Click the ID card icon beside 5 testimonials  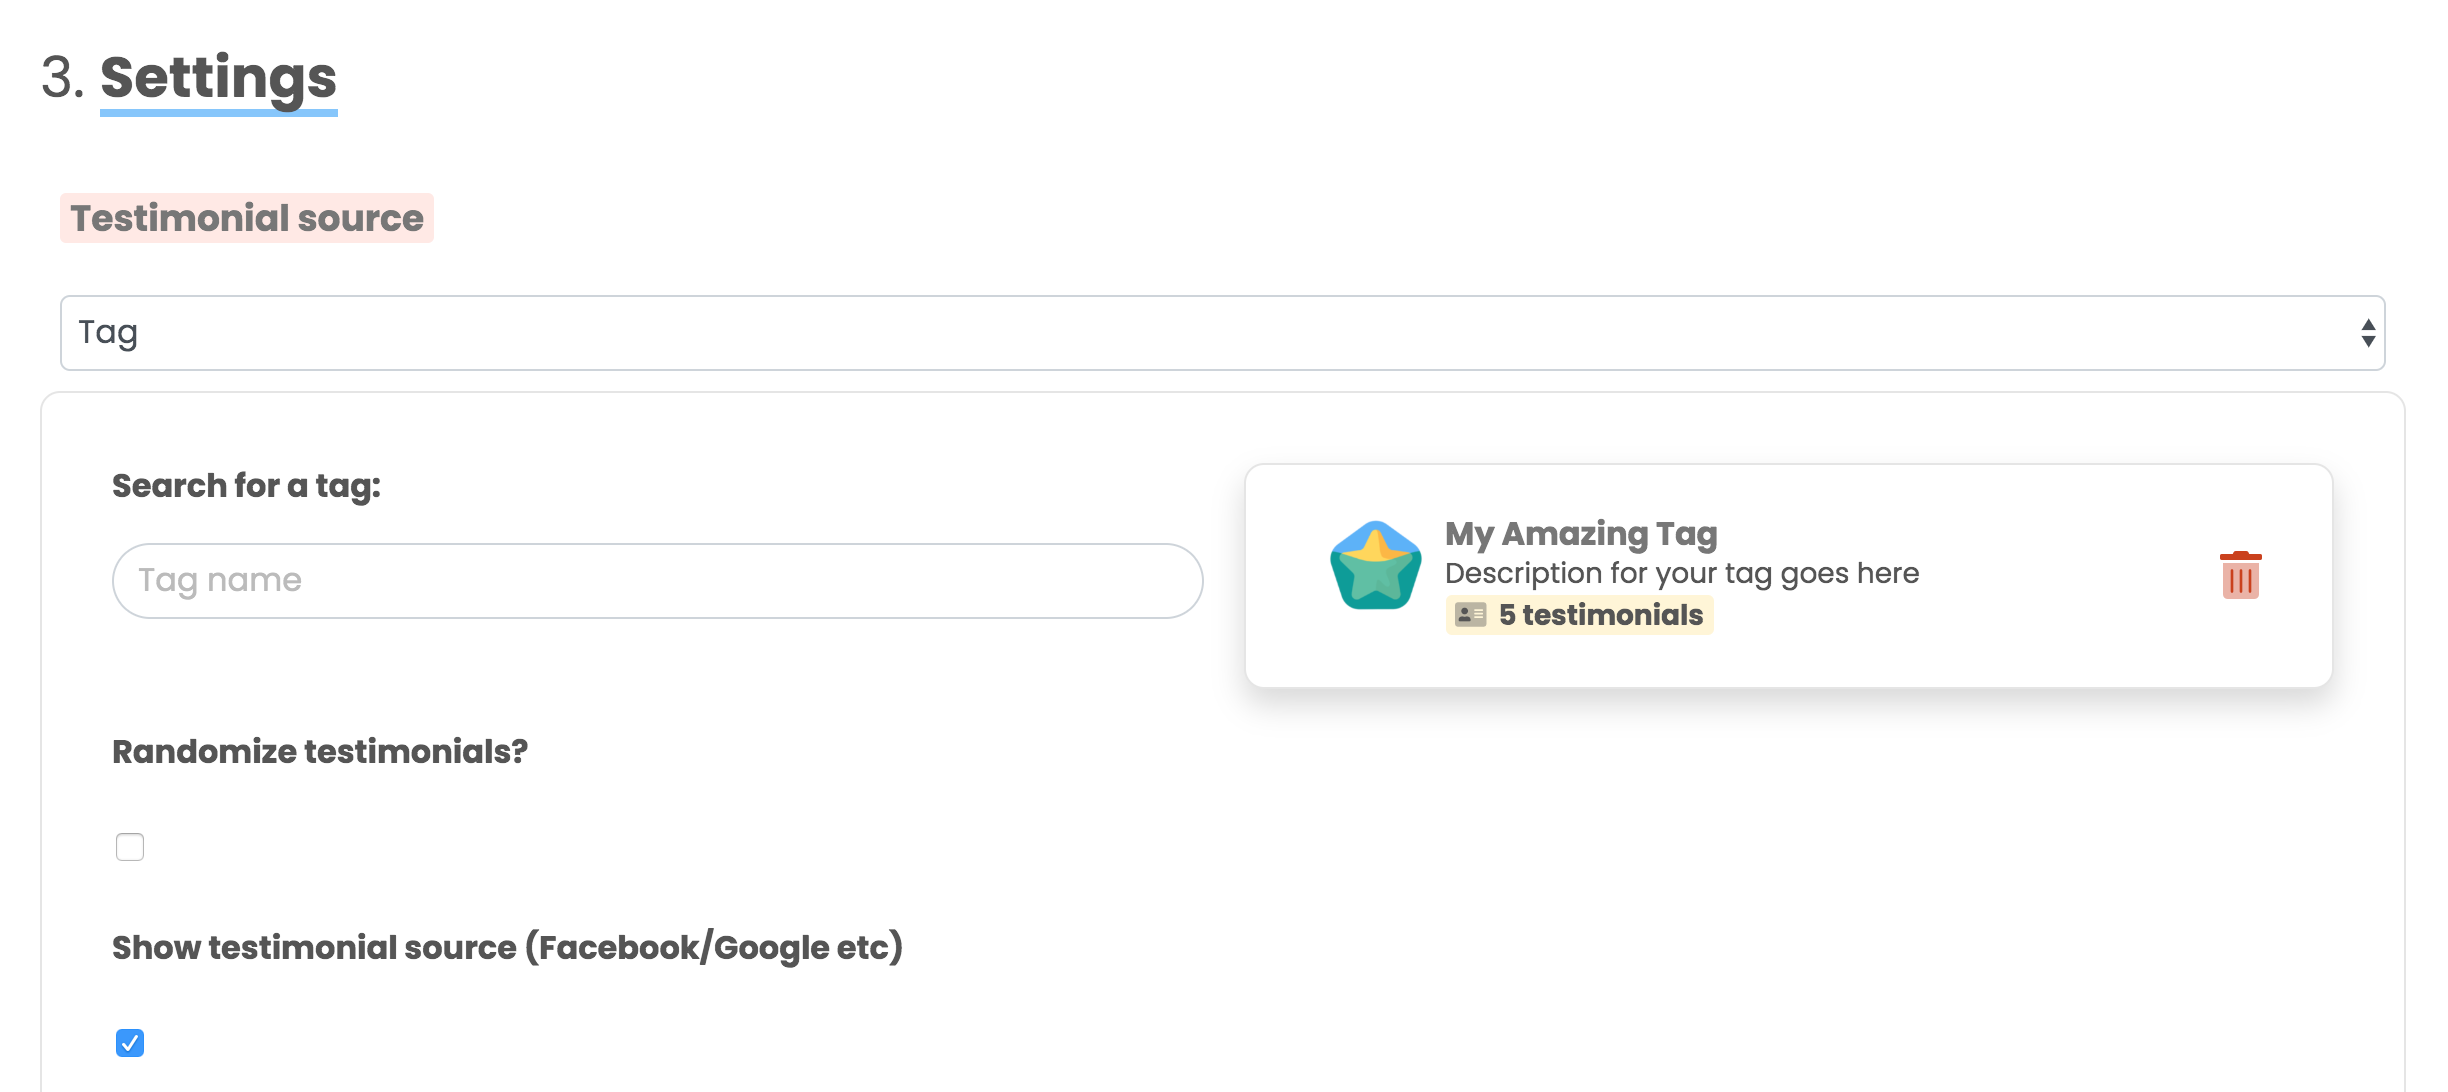pyautogui.click(x=1470, y=615)
